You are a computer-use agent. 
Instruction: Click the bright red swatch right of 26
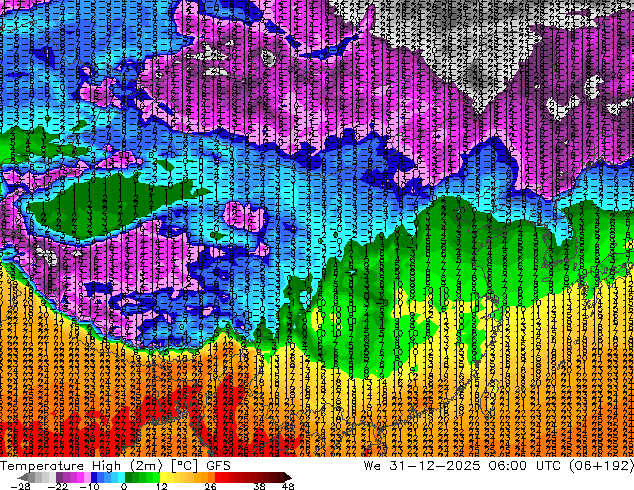(x=218, y=477)
